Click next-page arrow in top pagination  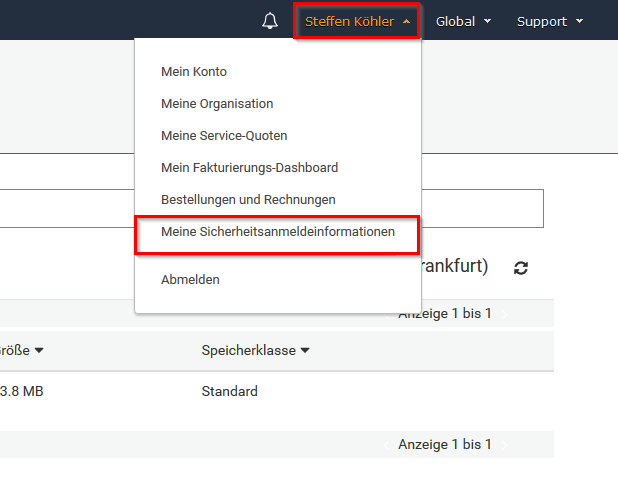click(504, 314)
